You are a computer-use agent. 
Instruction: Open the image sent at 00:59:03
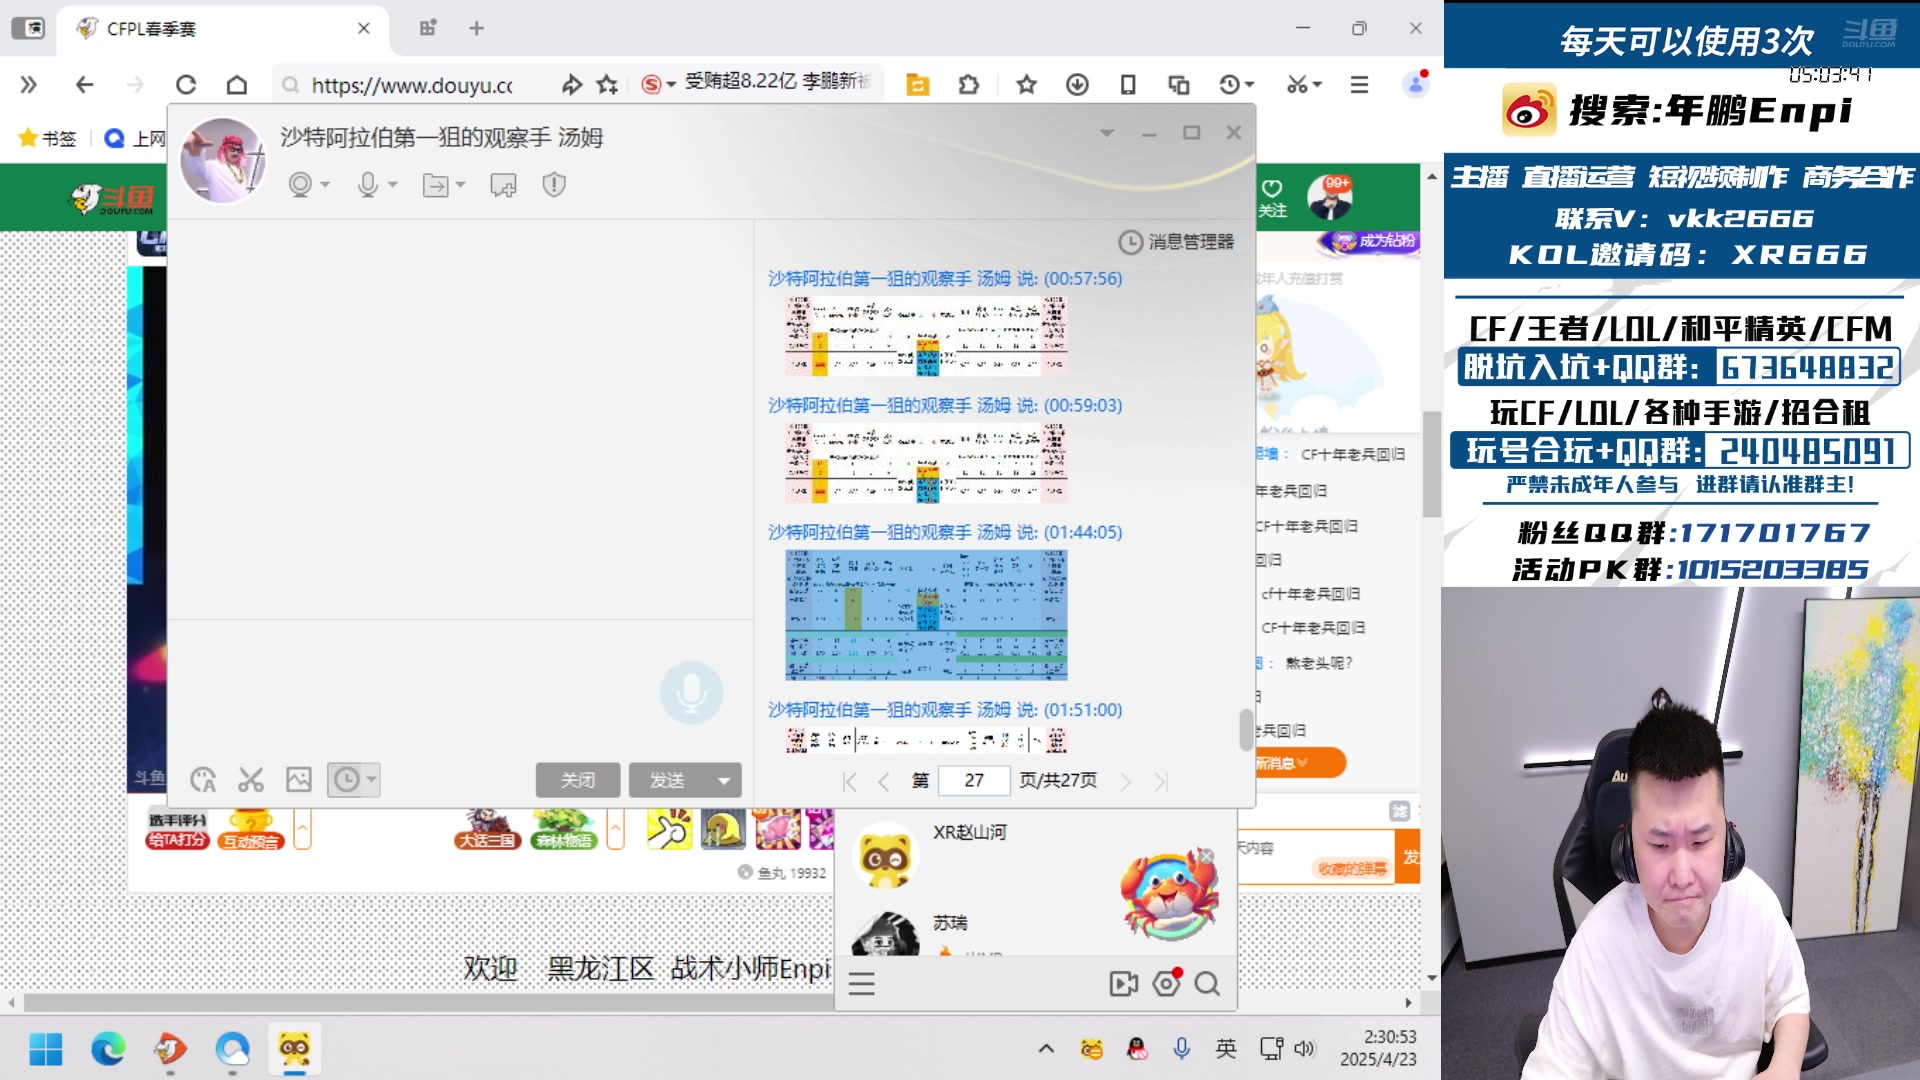926,463
